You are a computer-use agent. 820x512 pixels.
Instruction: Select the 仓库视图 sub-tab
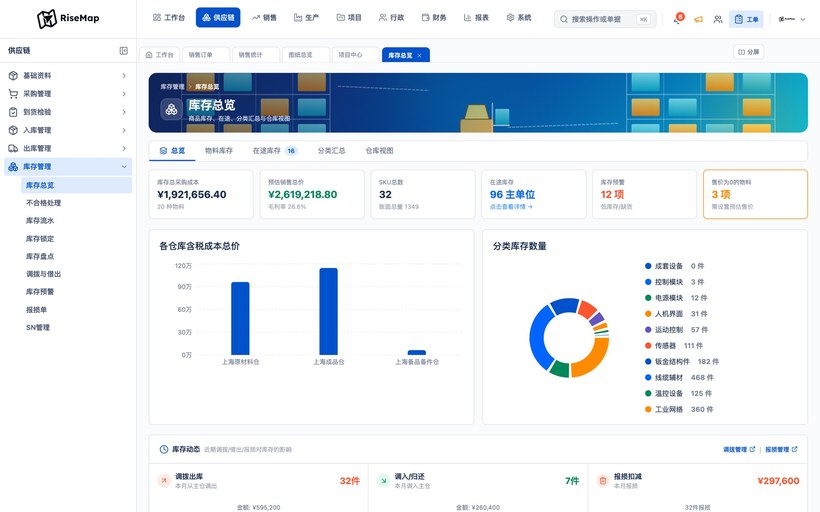[379, 151]
